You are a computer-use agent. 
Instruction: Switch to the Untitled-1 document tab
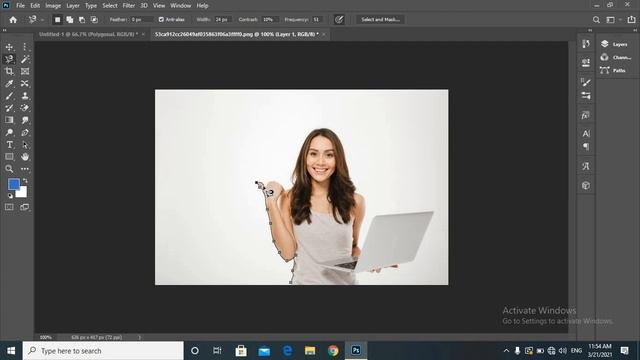click(x=89, y=34)
